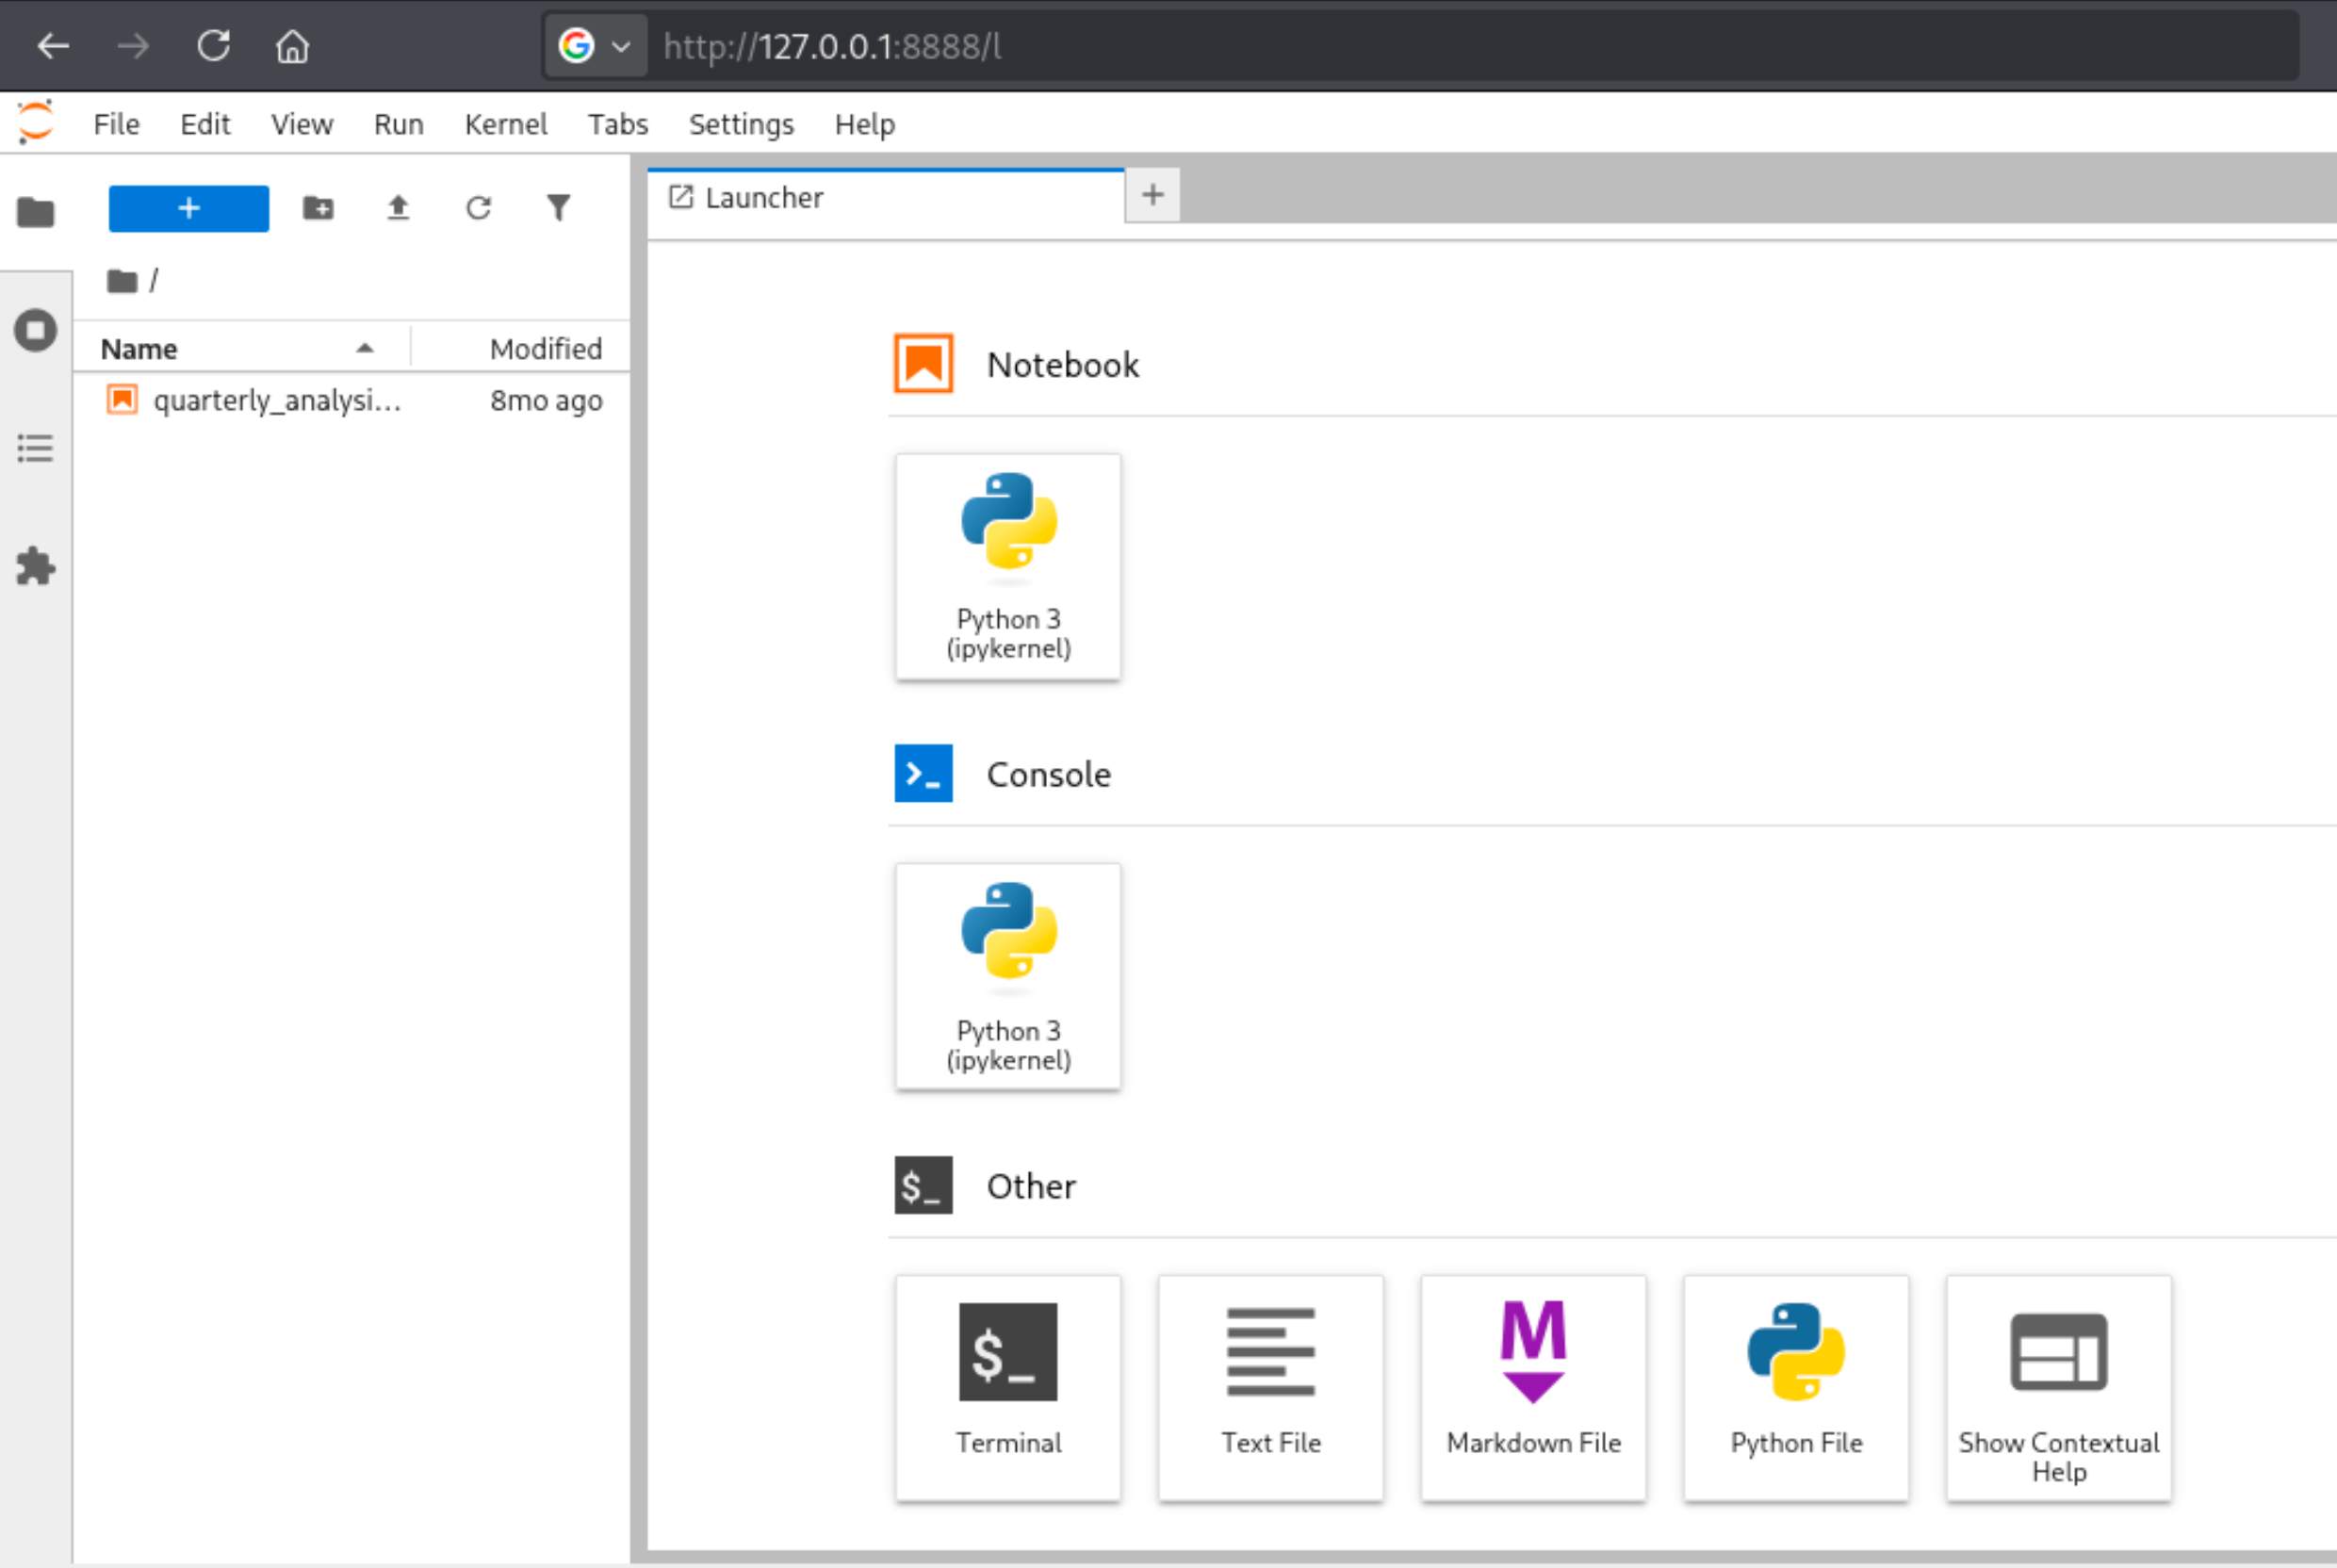The image size is (2337, 1568).
Task: Click the Other section header text
Action: 1031,1186
